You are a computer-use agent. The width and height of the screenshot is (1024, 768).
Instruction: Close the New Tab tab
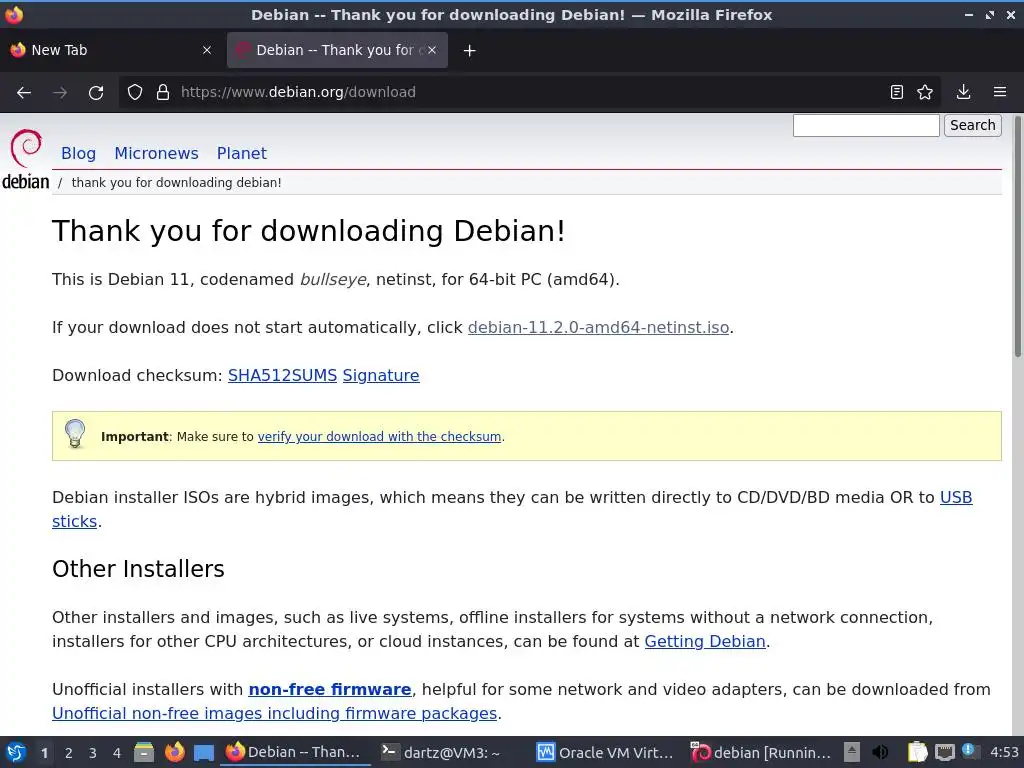pos(207,50)
